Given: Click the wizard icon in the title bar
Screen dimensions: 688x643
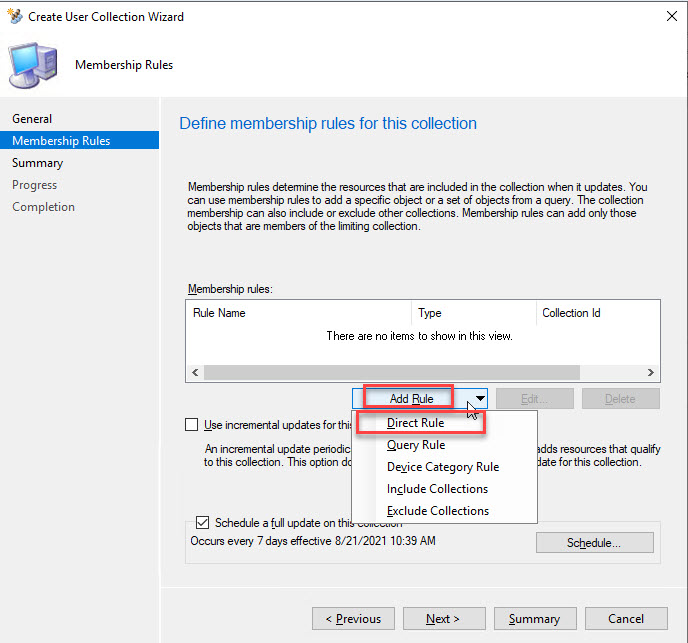Looking at the screenshot, I should [x=14, y=16].
